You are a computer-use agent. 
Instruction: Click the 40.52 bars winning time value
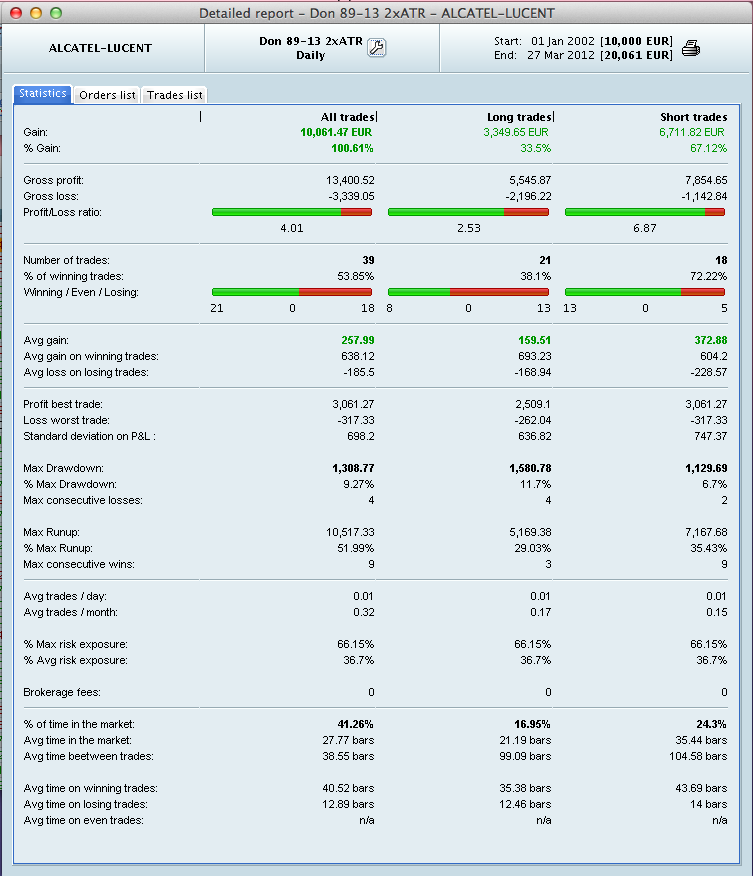tap(349, 789)
